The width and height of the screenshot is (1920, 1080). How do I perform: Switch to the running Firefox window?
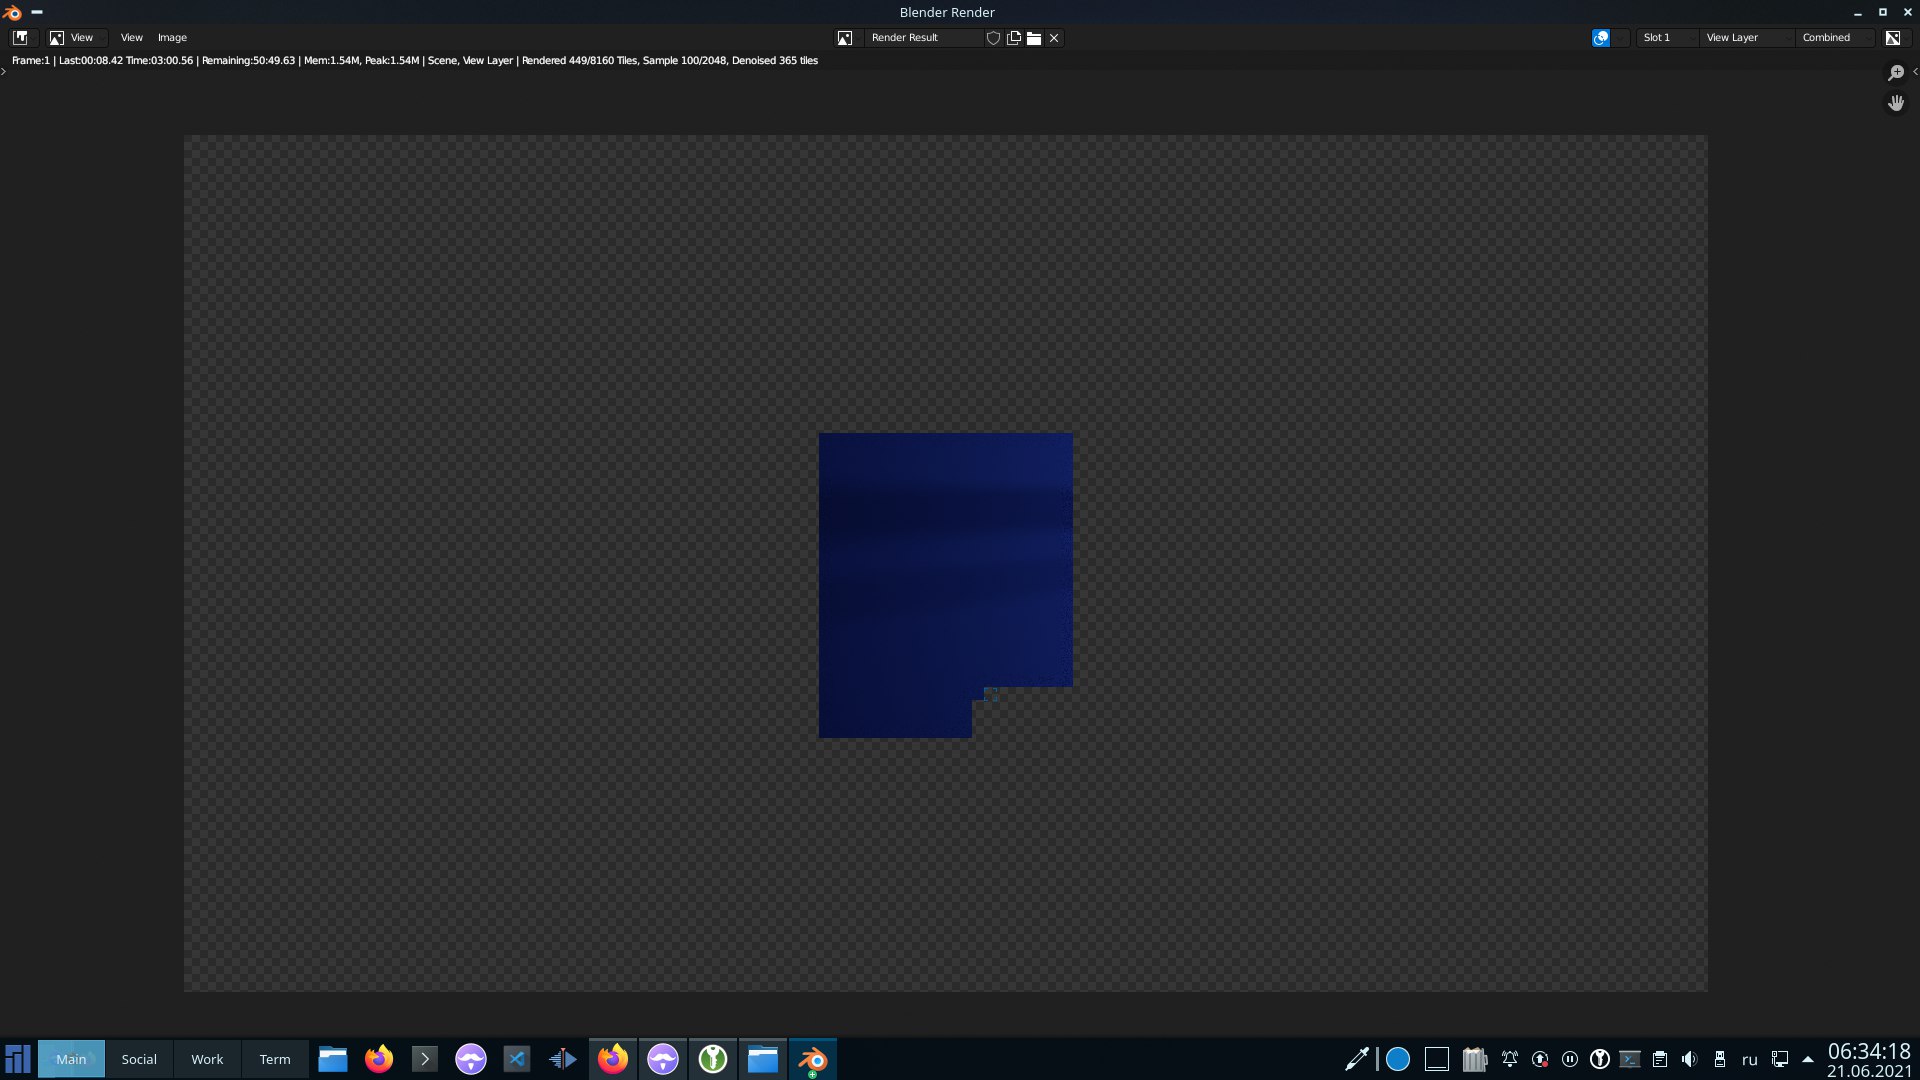tap(613, 1059)
